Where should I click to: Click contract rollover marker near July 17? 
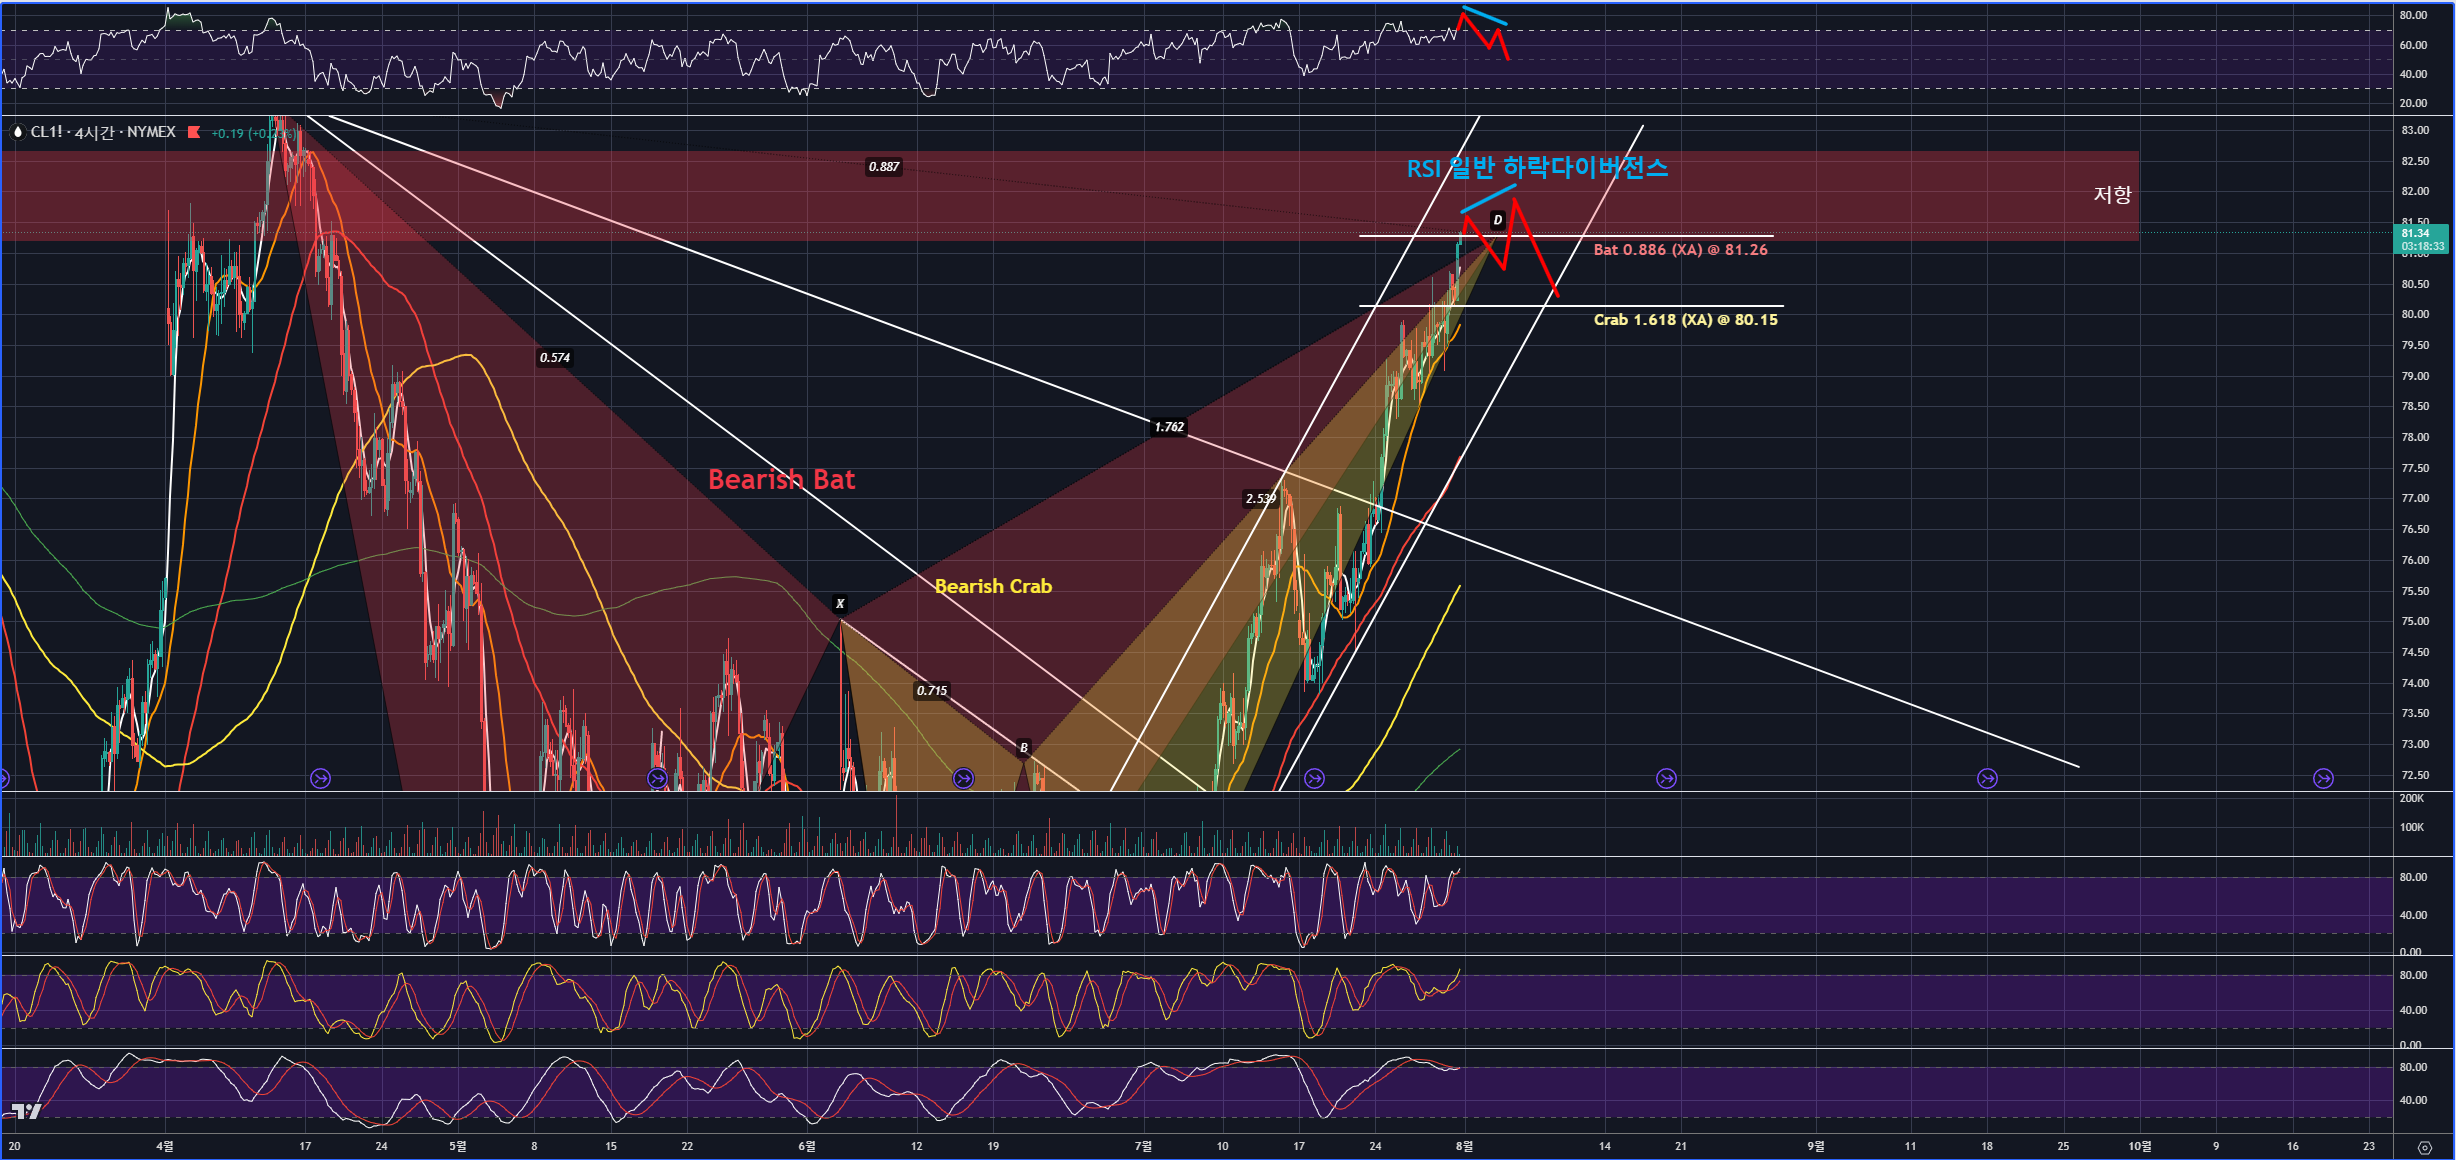pos(1314,778)
